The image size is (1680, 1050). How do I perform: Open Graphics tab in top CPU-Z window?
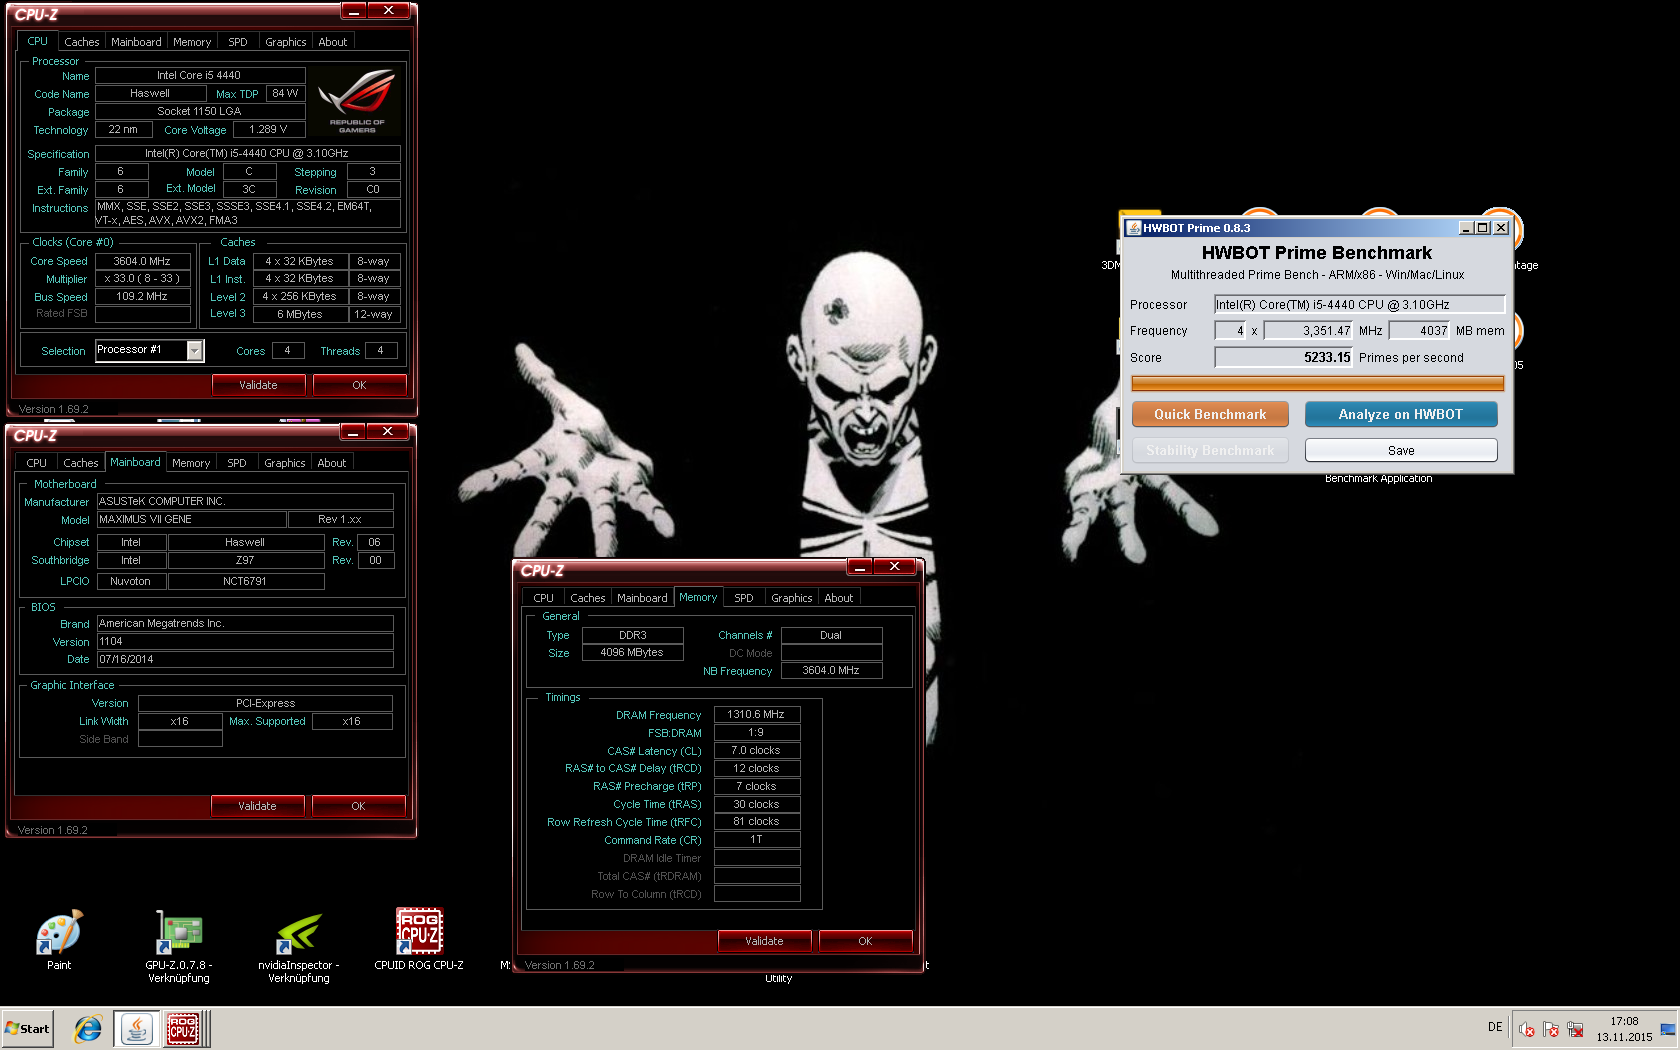[286, 42]
